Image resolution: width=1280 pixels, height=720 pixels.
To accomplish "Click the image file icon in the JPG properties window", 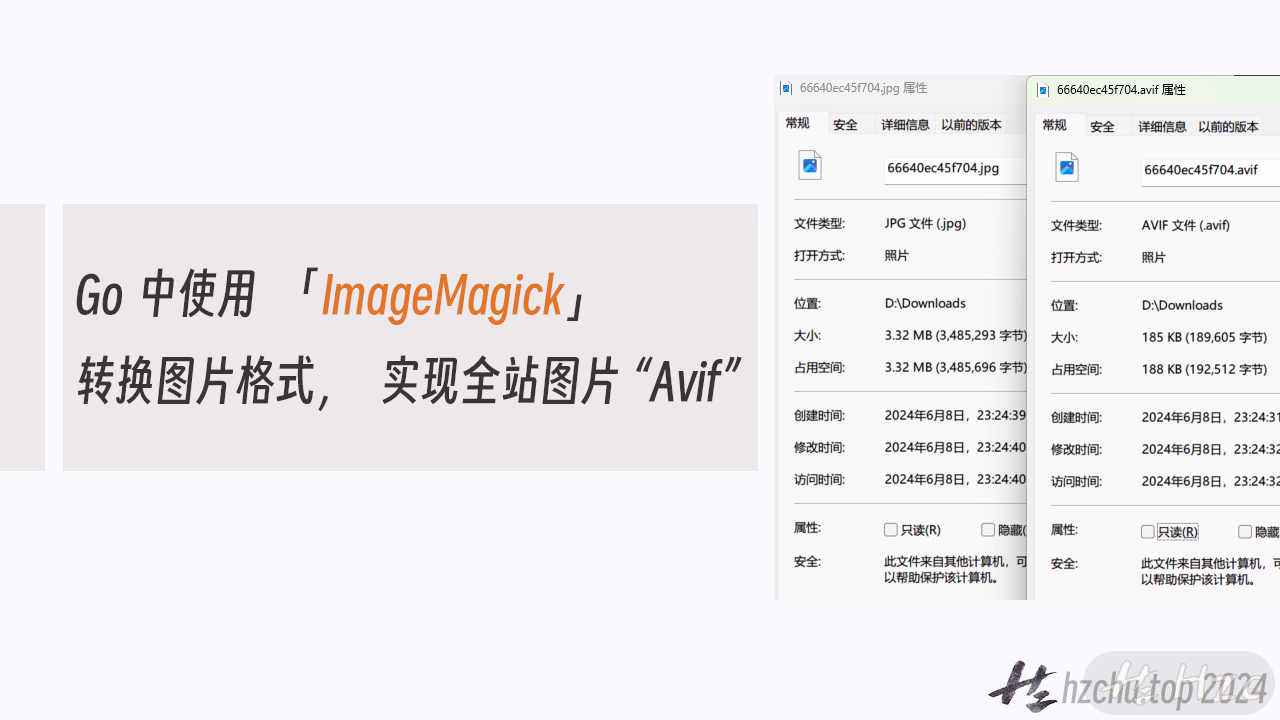I will pos(810,165).
